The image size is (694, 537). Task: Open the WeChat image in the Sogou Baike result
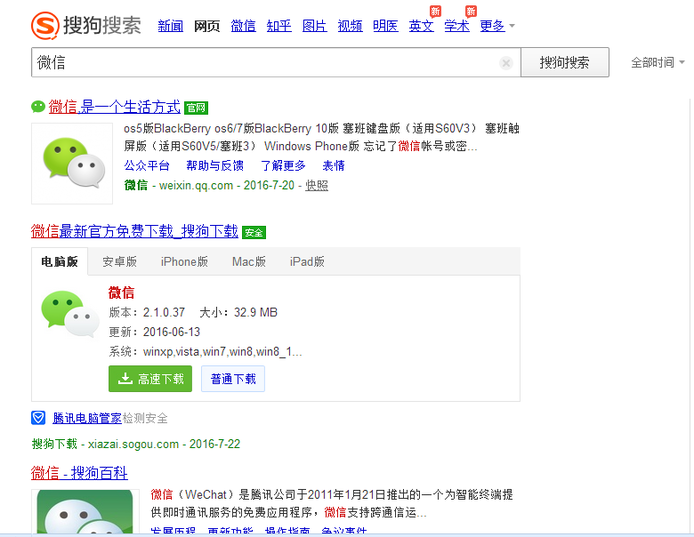tap(85, 511)
